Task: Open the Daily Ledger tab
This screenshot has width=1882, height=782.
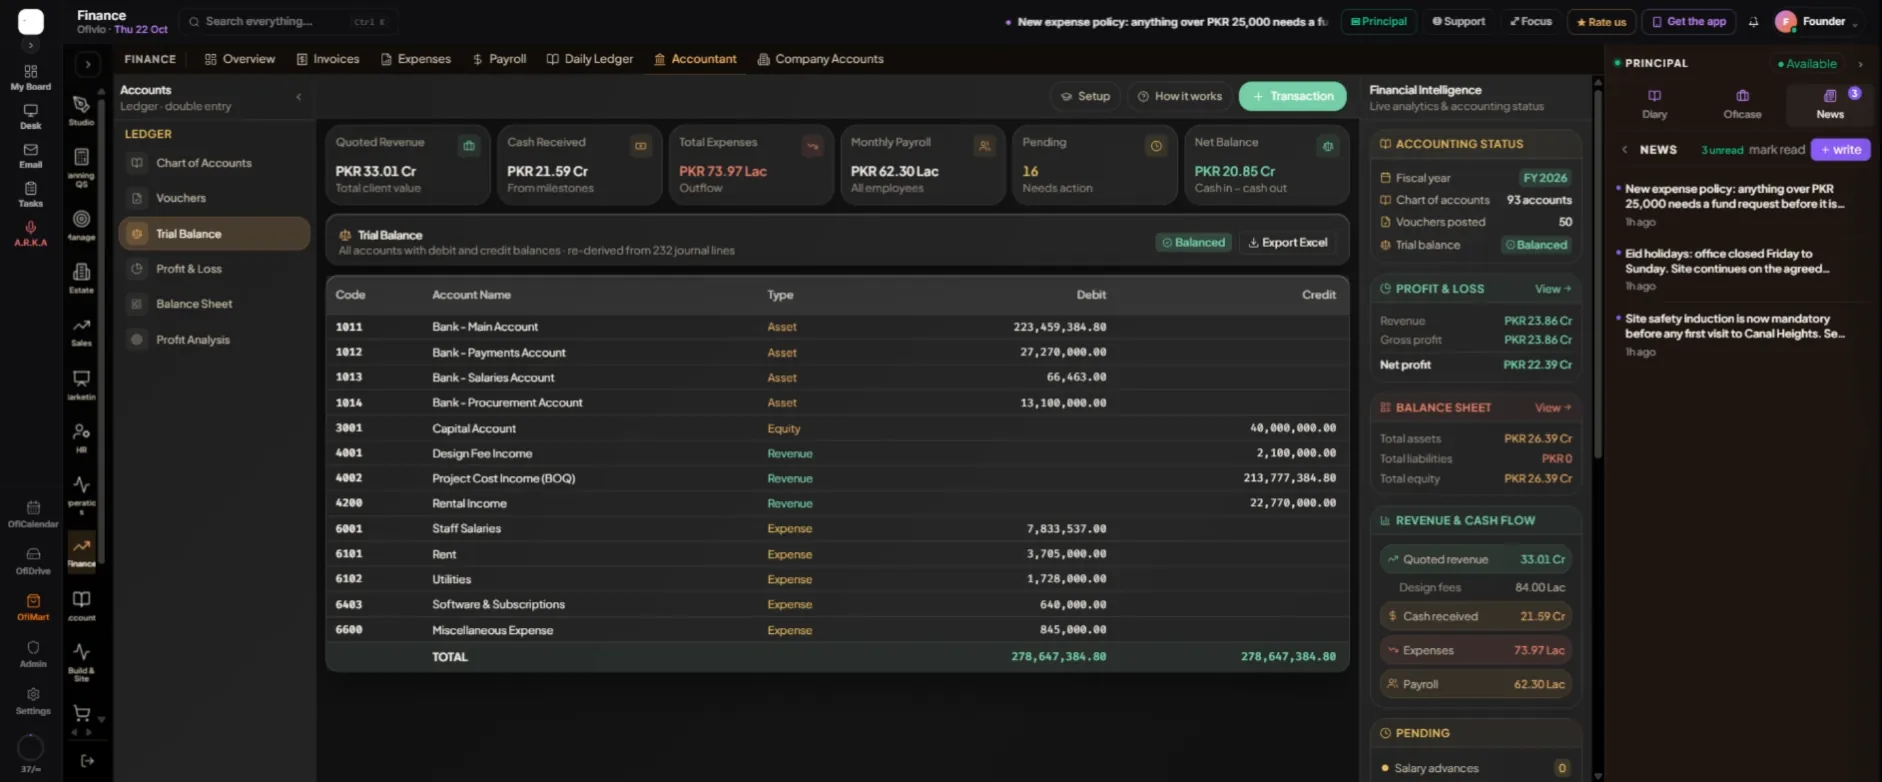Action: tap(590, 59)
